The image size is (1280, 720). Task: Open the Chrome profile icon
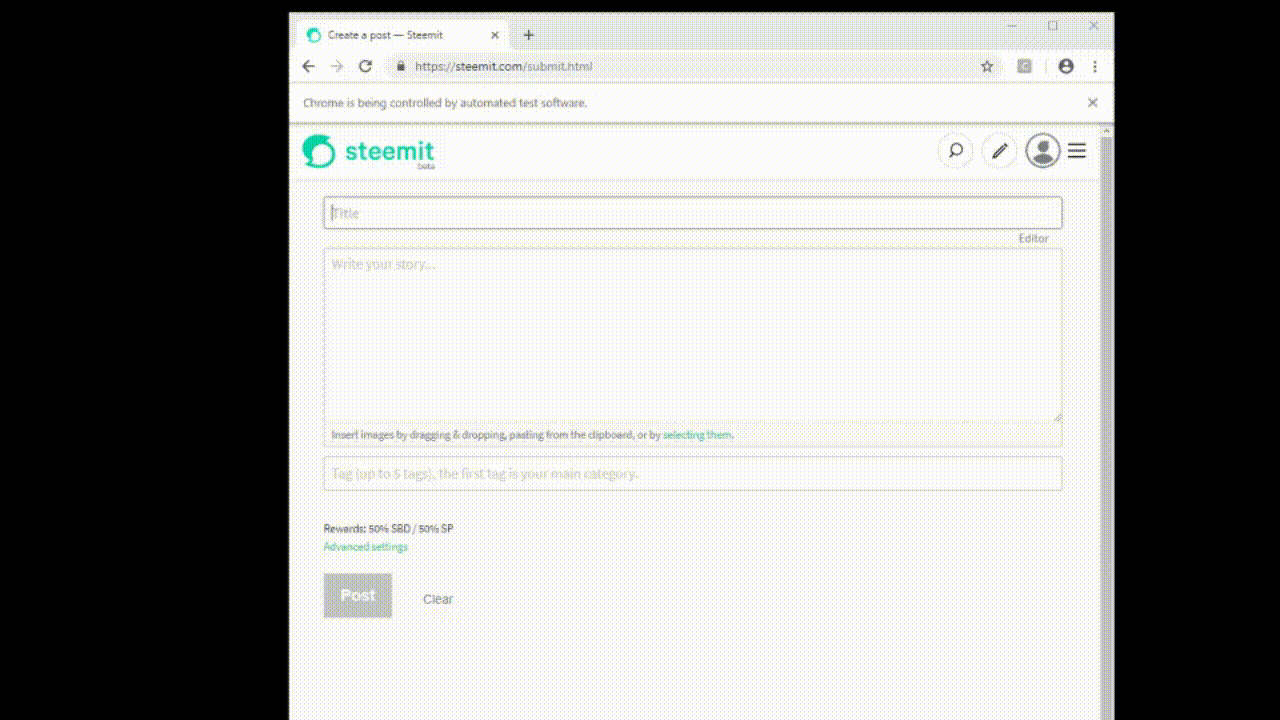coord(1066,66)
